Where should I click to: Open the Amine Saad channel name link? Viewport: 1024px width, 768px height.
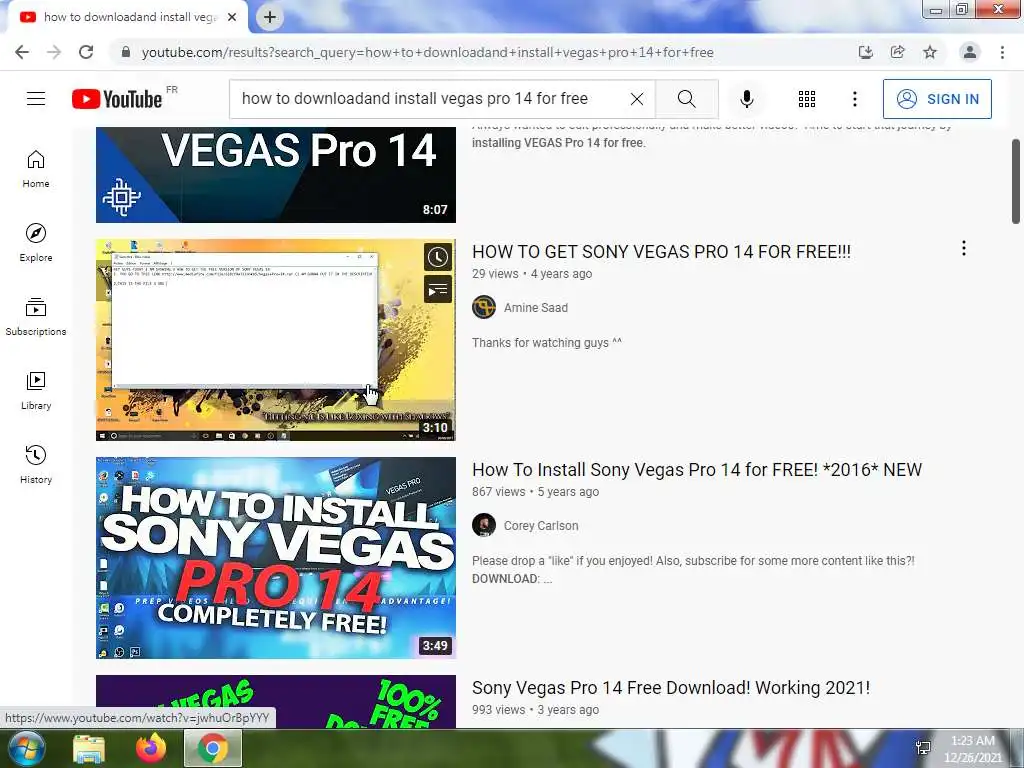click(536, 308)
